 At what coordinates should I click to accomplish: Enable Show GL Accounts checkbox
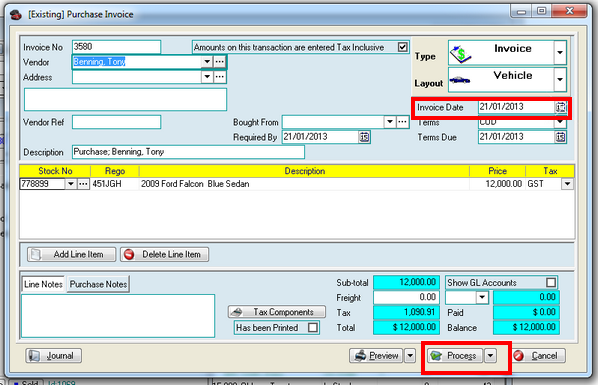(x=551, y=282)
